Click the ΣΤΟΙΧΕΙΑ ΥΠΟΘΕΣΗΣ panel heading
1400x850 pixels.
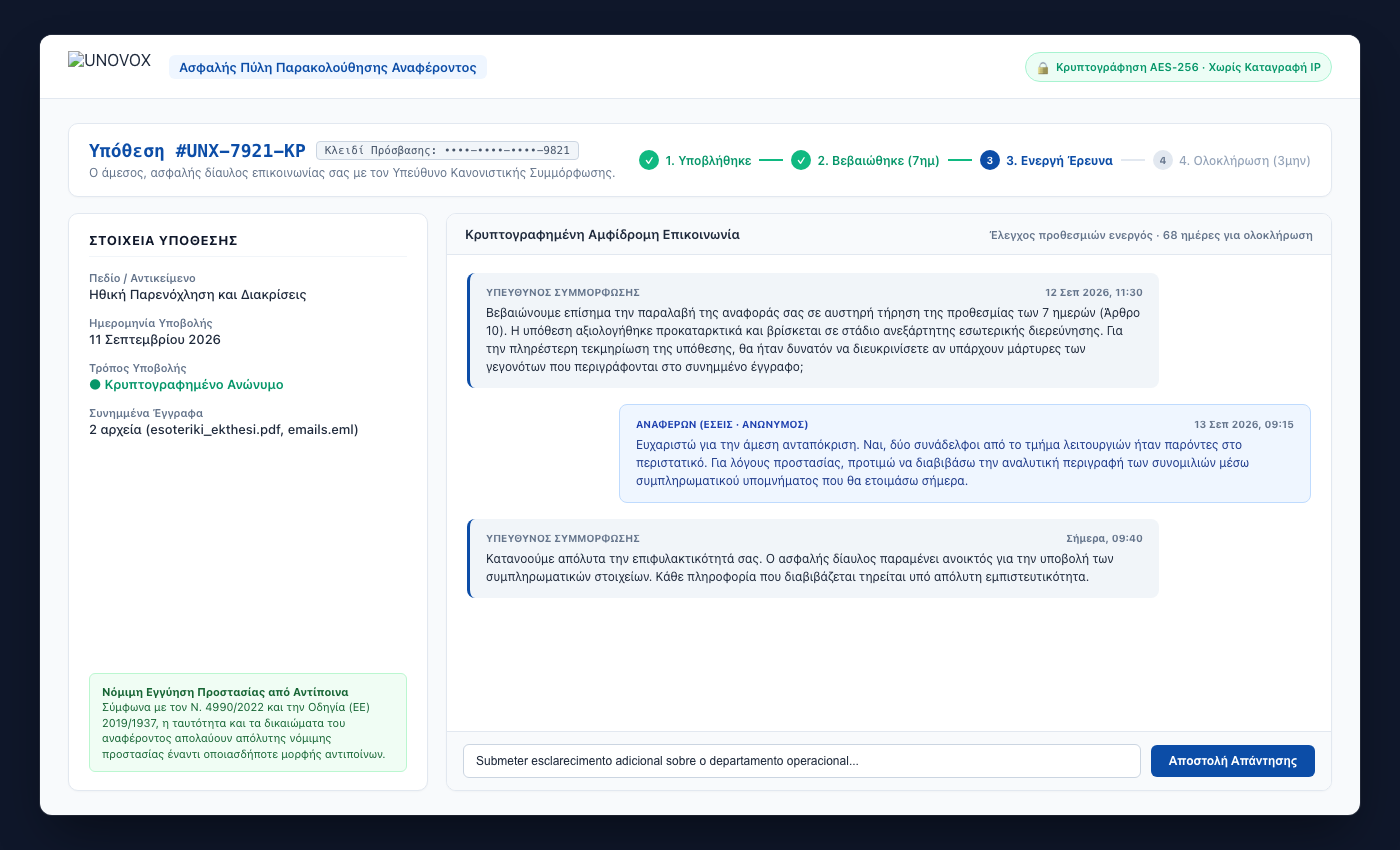tap(163, 240)
